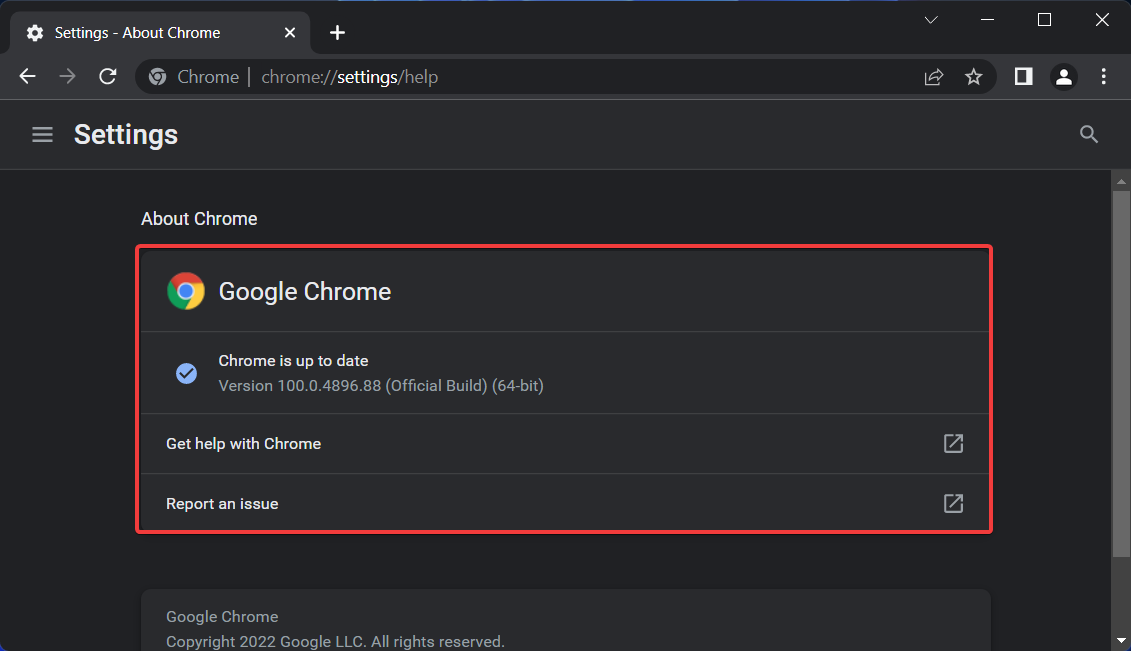This screenshot has height=651, width=1131.
Task: Click the external link icon for Get help
Action: point(954,444)
